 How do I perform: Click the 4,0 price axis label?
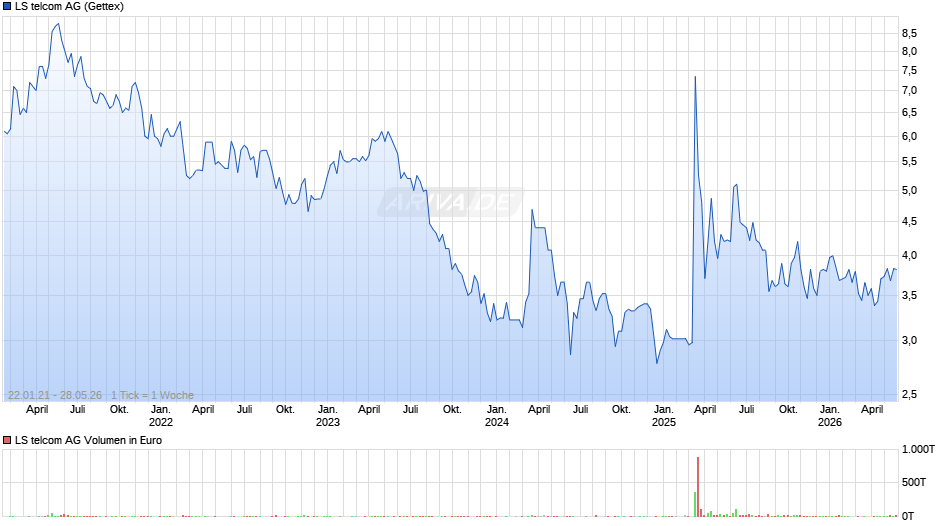point(909,256)
